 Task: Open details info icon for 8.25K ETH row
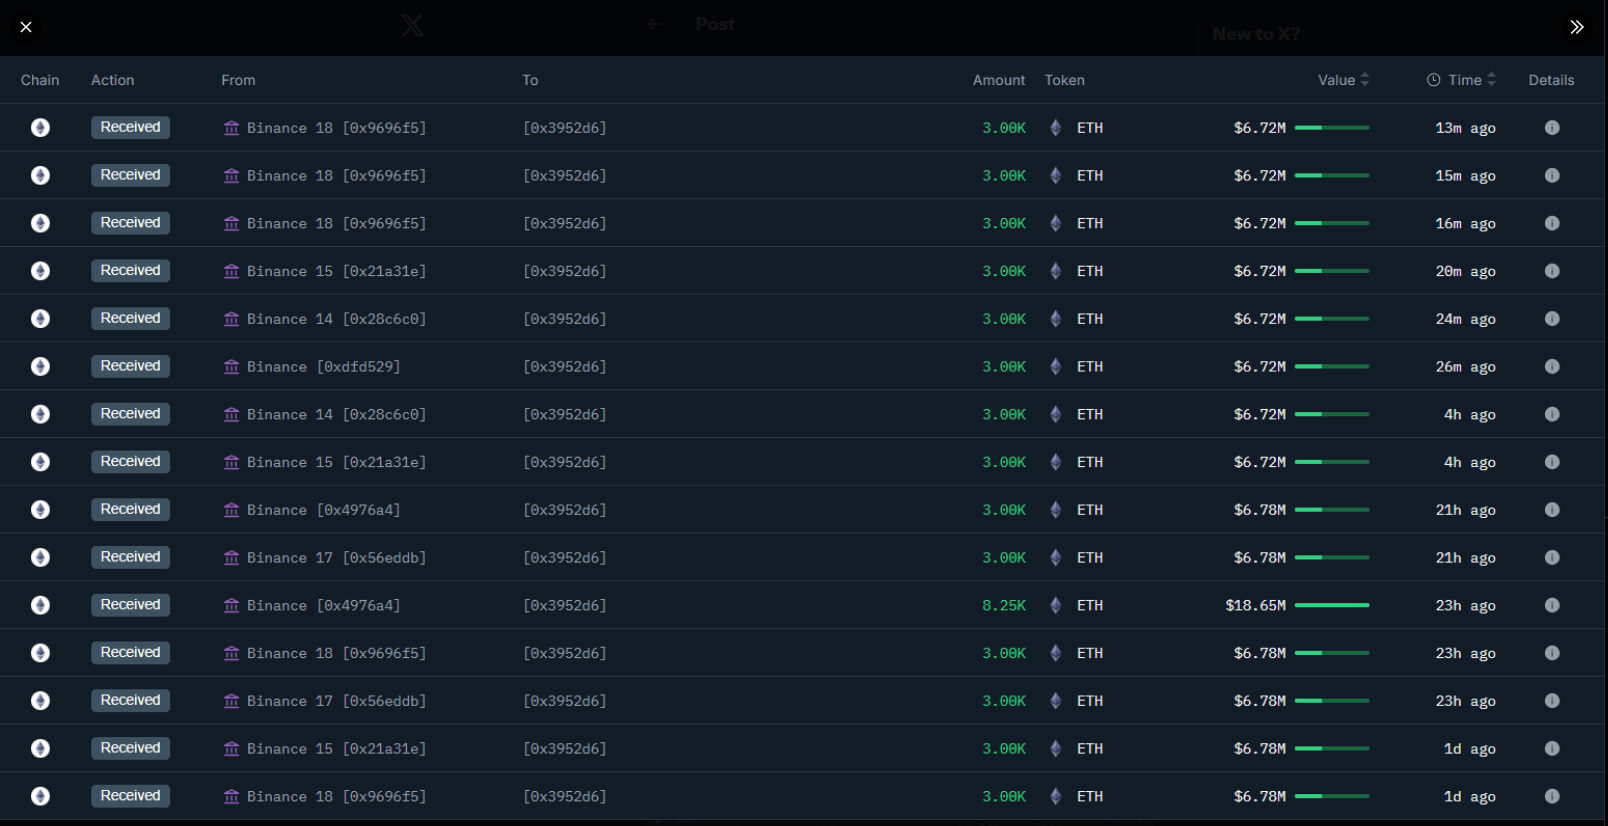1551,605
